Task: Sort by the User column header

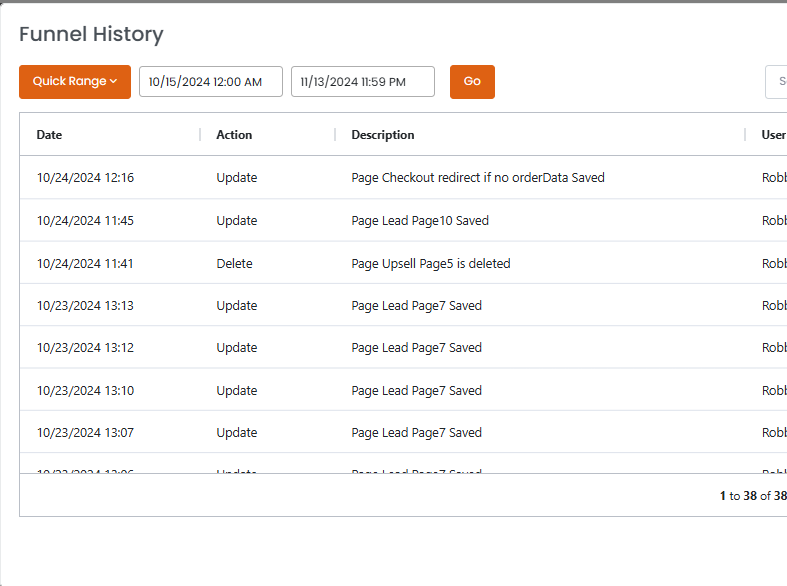Action: [773, 135]
